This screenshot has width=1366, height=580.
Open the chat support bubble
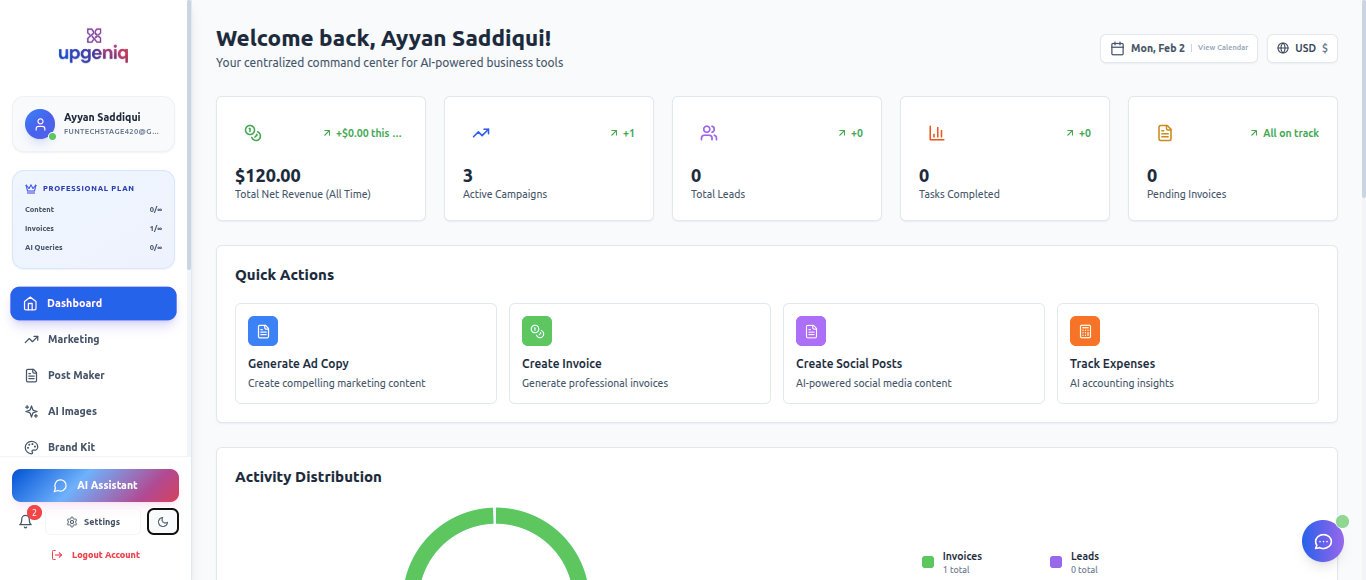(x=1322, y=541)
